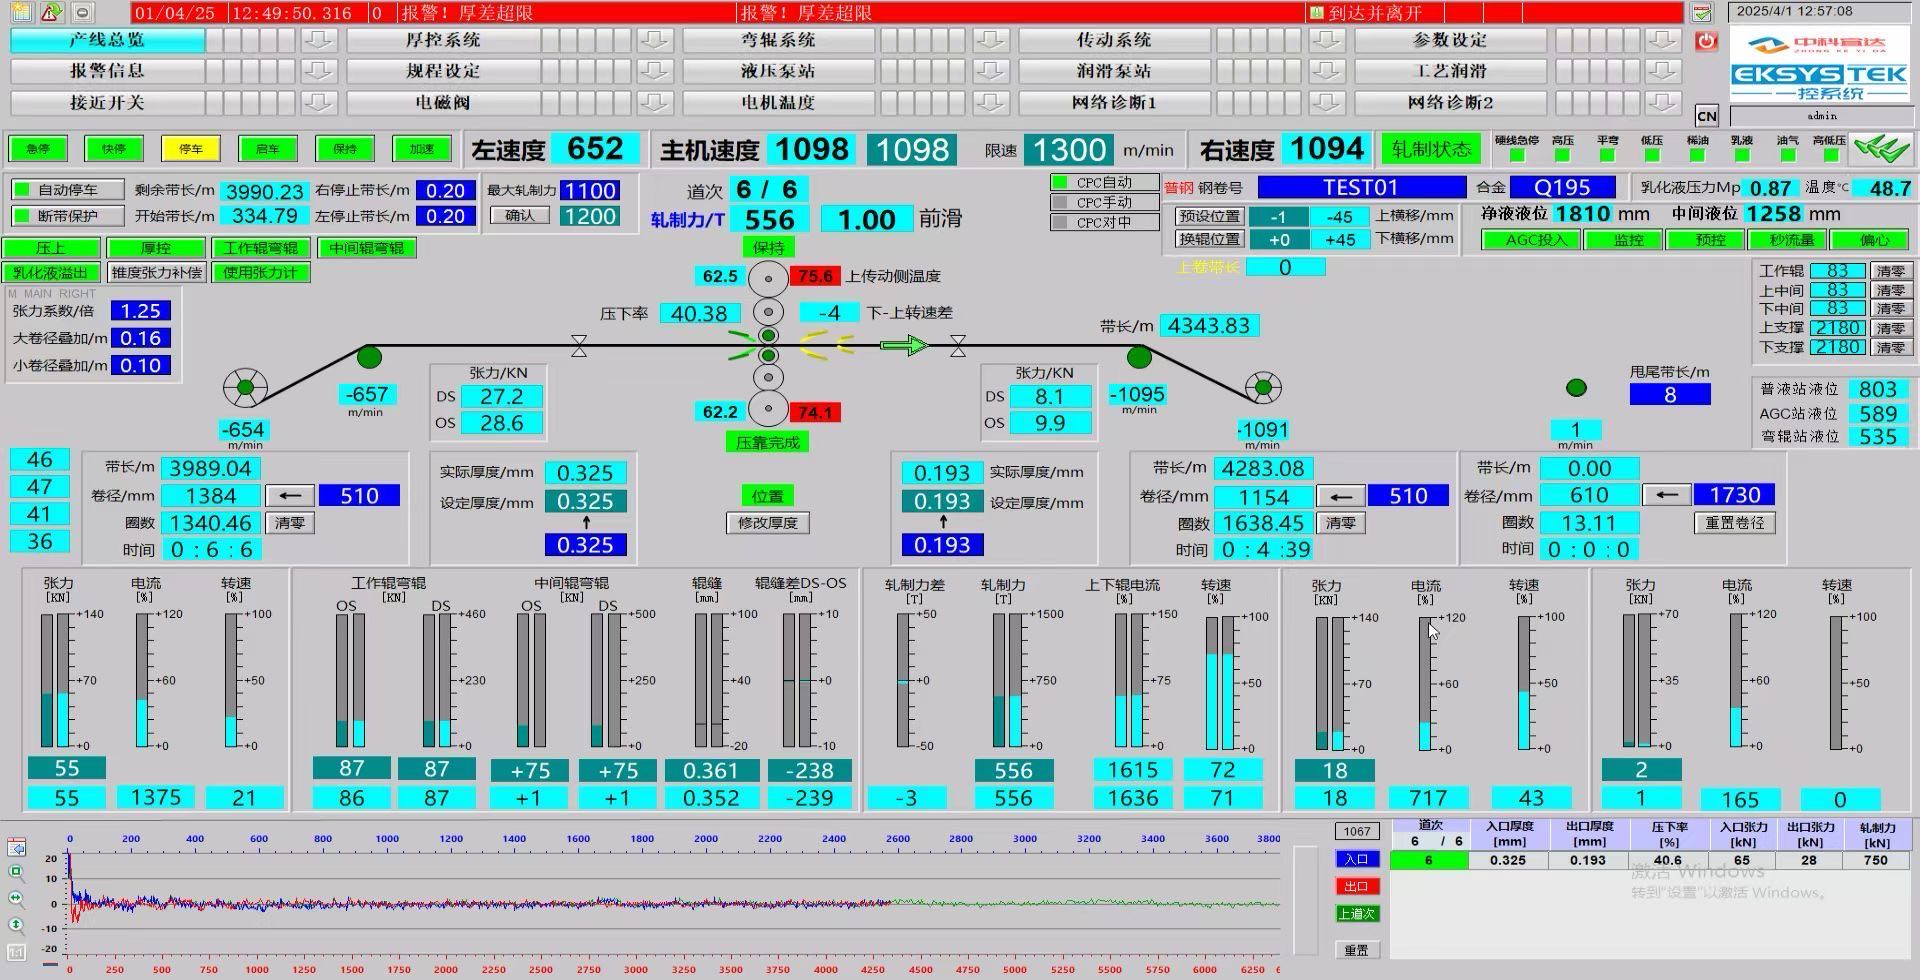Click the zoom-area magnifier icon on trend chart
This screenshot has width=1920, height=980.
coord(17,872)
